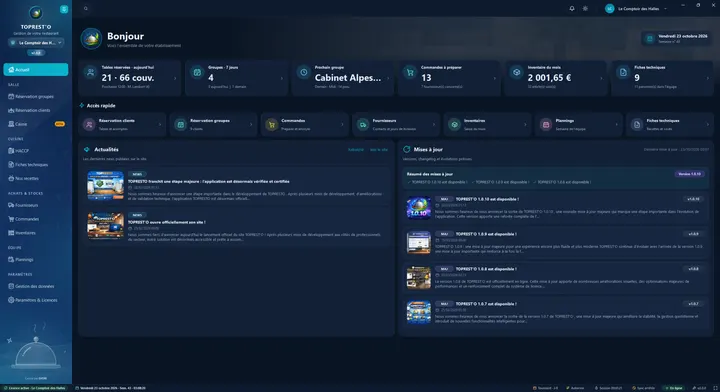Open the notifications bell icon
720x392 pixels.
(572, 9)
